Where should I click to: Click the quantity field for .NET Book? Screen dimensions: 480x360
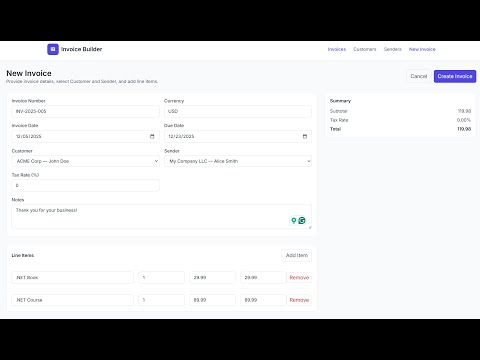[x=161, y=277]
